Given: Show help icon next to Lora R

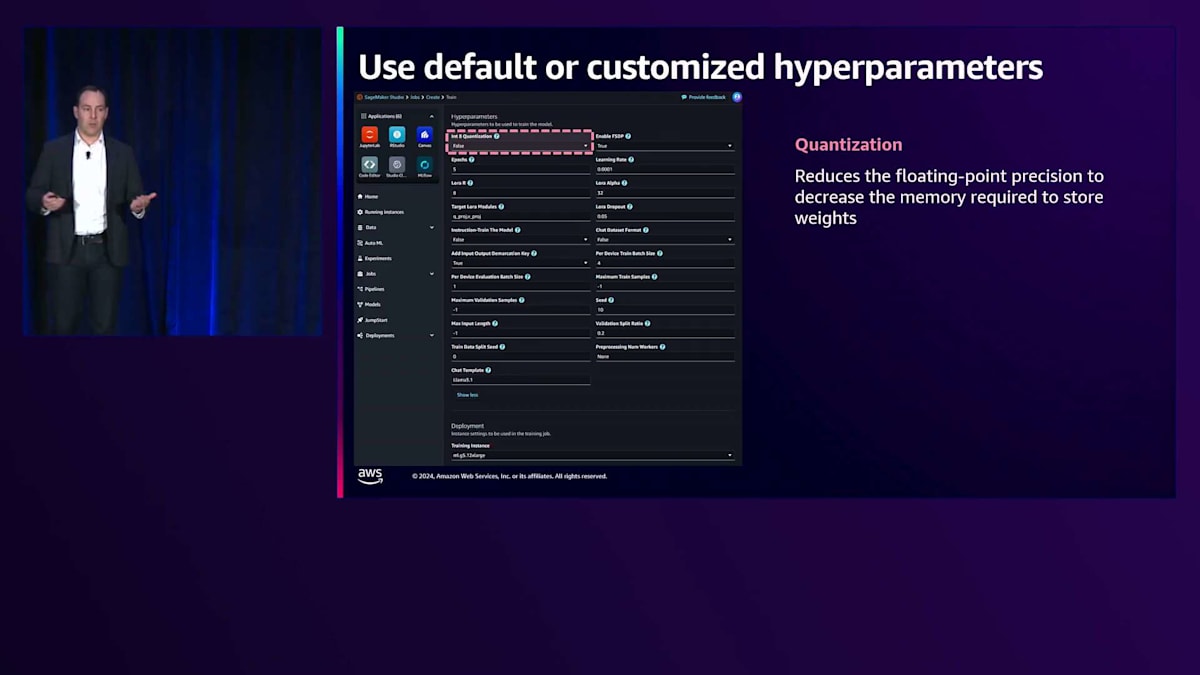Looking at the screenshot, I should 470,183.
